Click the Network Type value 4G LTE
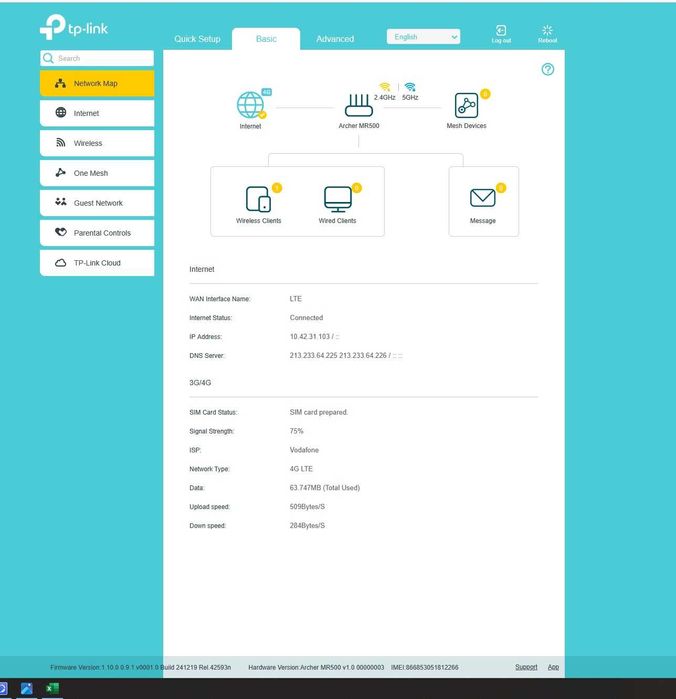 (301, 469)
